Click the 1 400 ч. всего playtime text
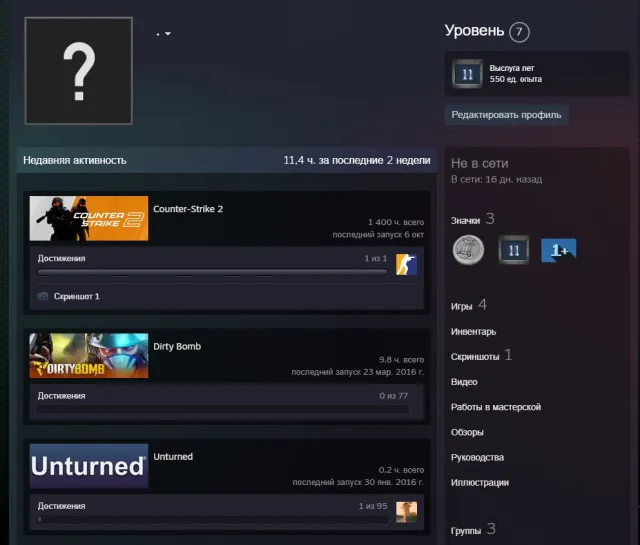640x545 pixels. 396,222
